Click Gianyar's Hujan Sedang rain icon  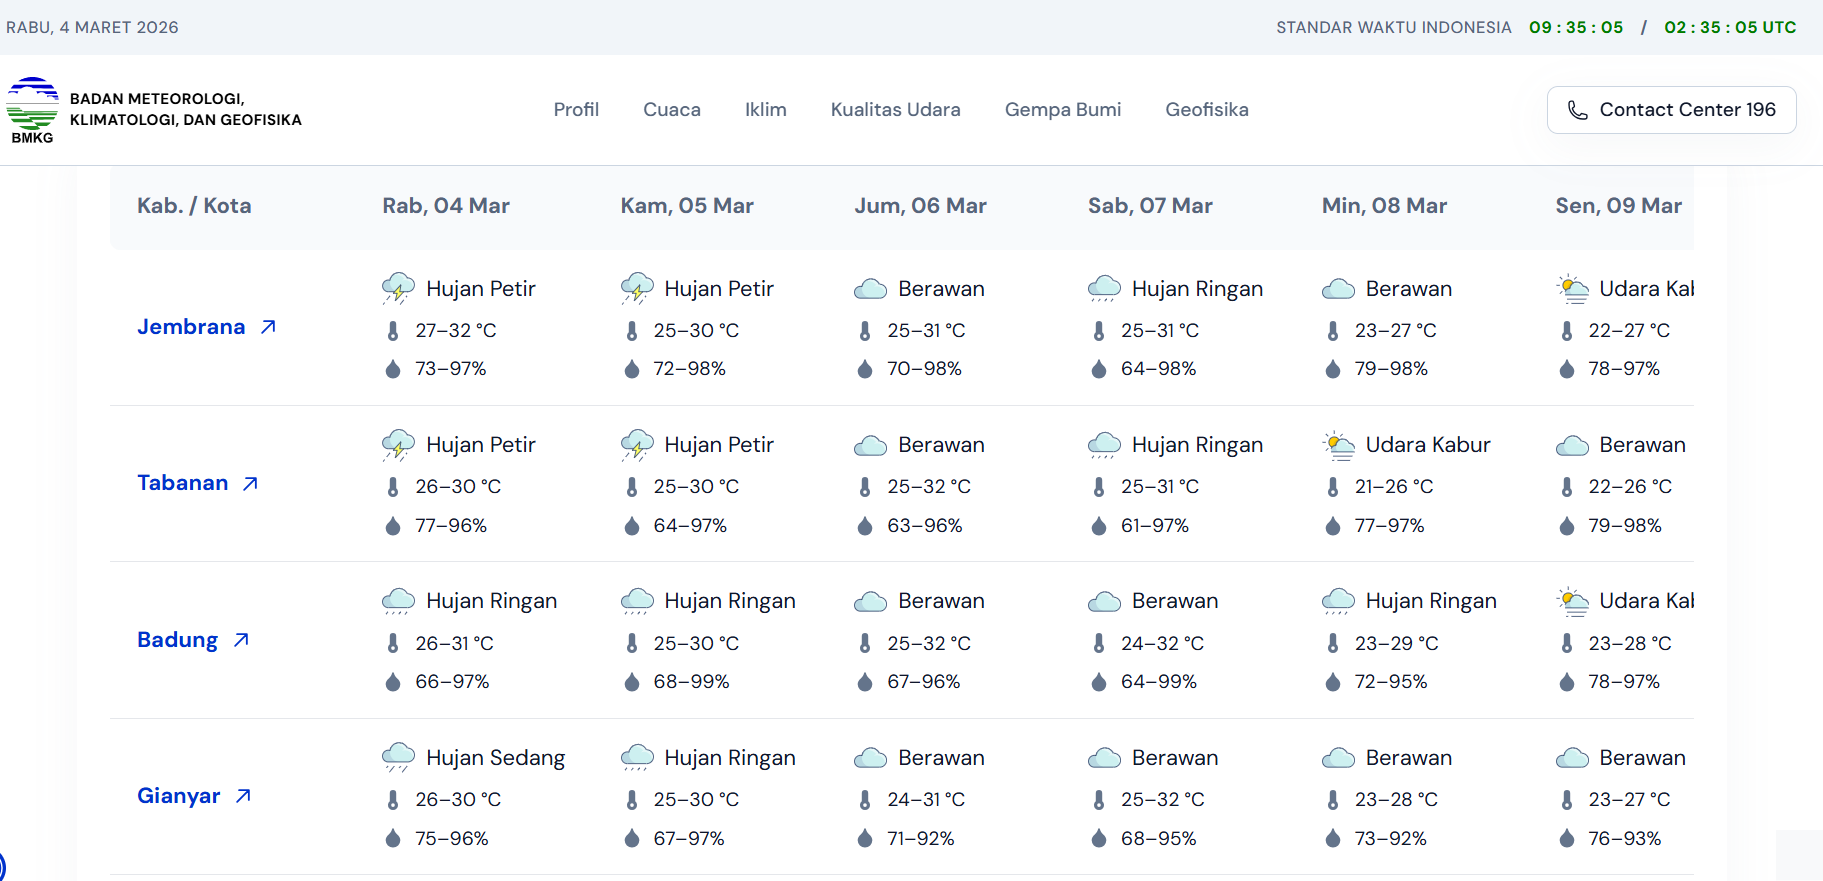pos(398,758)
